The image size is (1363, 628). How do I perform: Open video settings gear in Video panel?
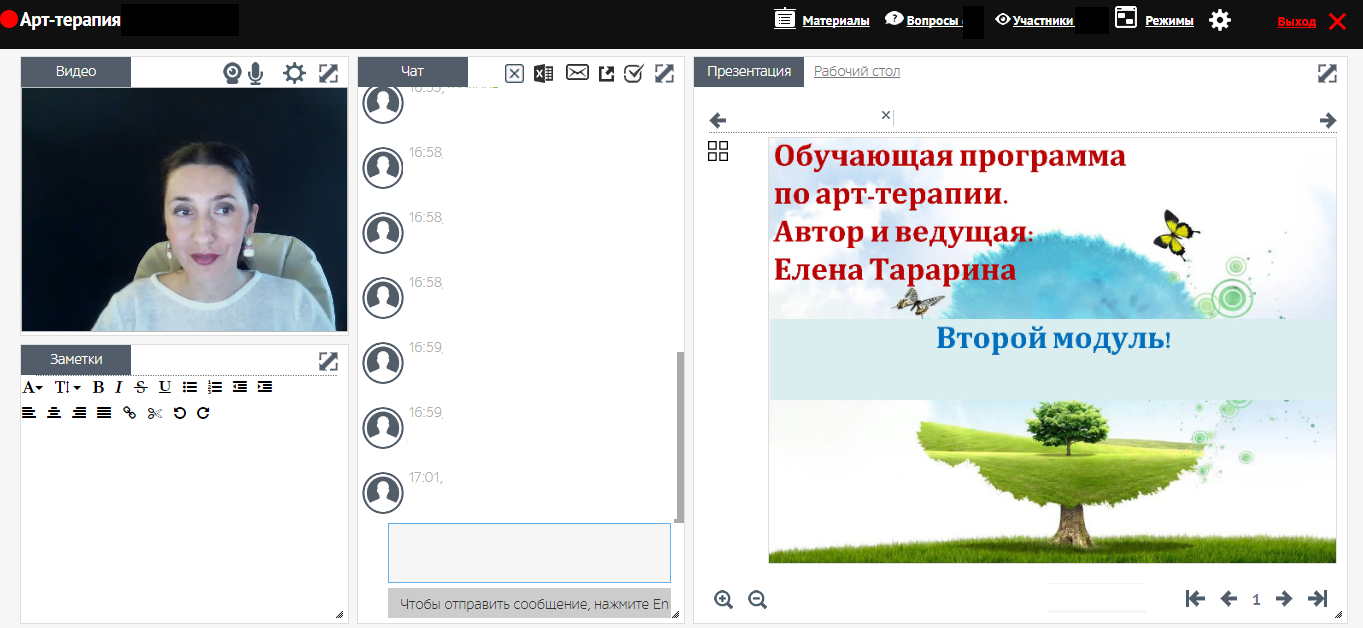pos(294,73)
